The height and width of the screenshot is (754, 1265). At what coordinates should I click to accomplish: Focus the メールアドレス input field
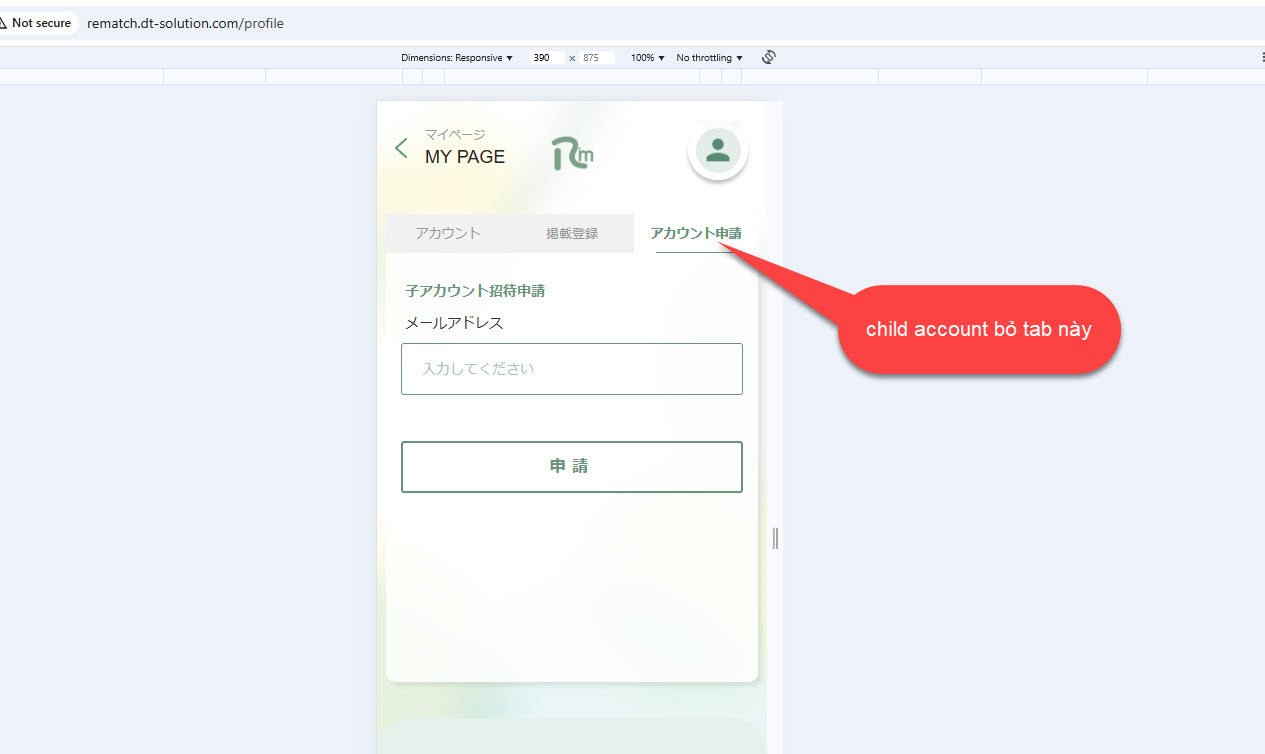(572, 369)
